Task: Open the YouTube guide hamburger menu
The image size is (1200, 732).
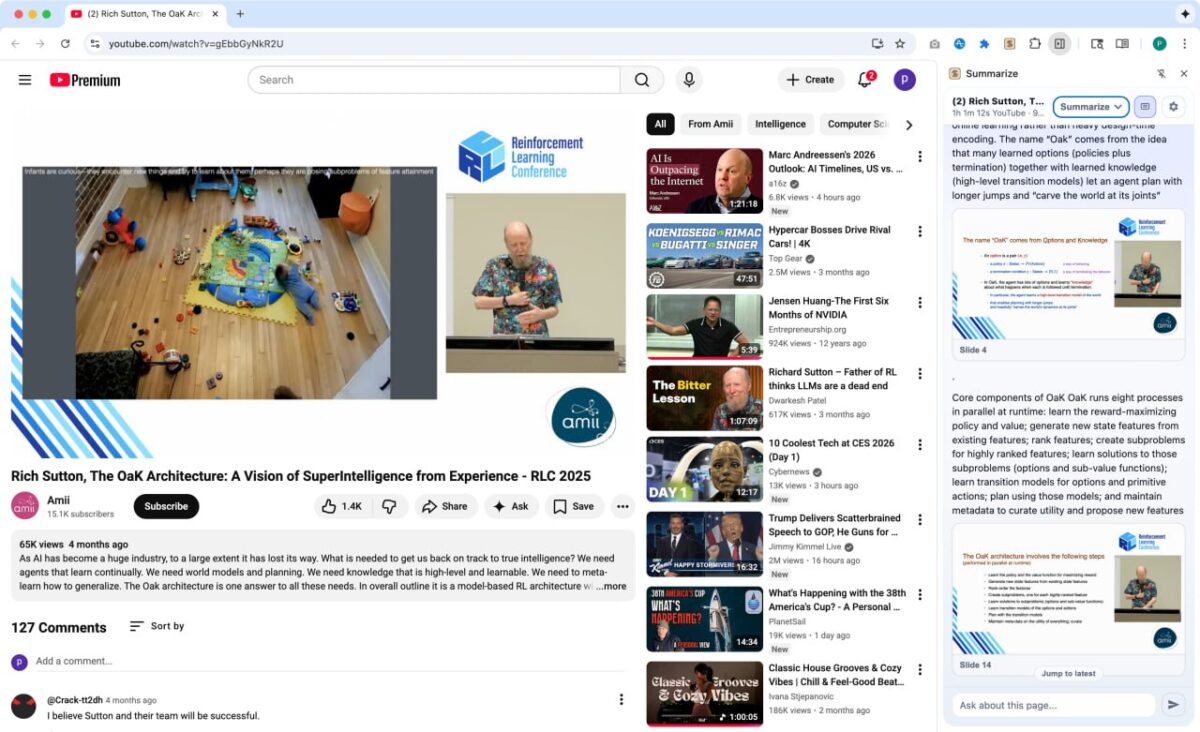Action: click(25, 80)
